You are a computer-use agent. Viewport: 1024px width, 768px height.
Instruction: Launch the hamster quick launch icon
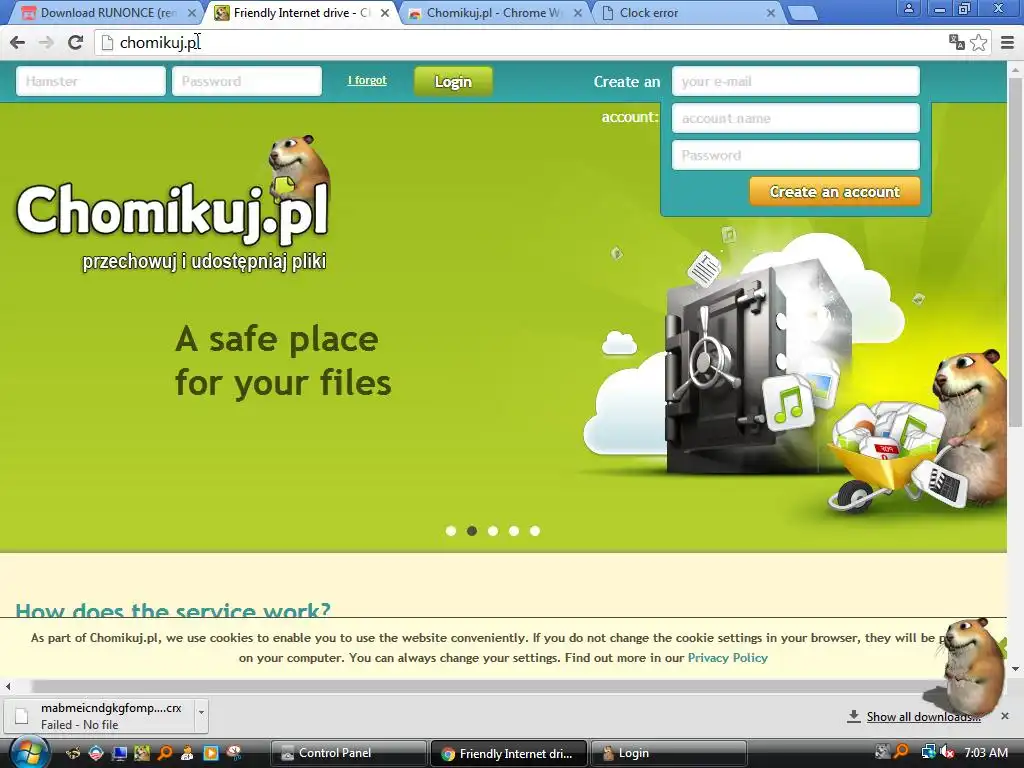point(142,753)
